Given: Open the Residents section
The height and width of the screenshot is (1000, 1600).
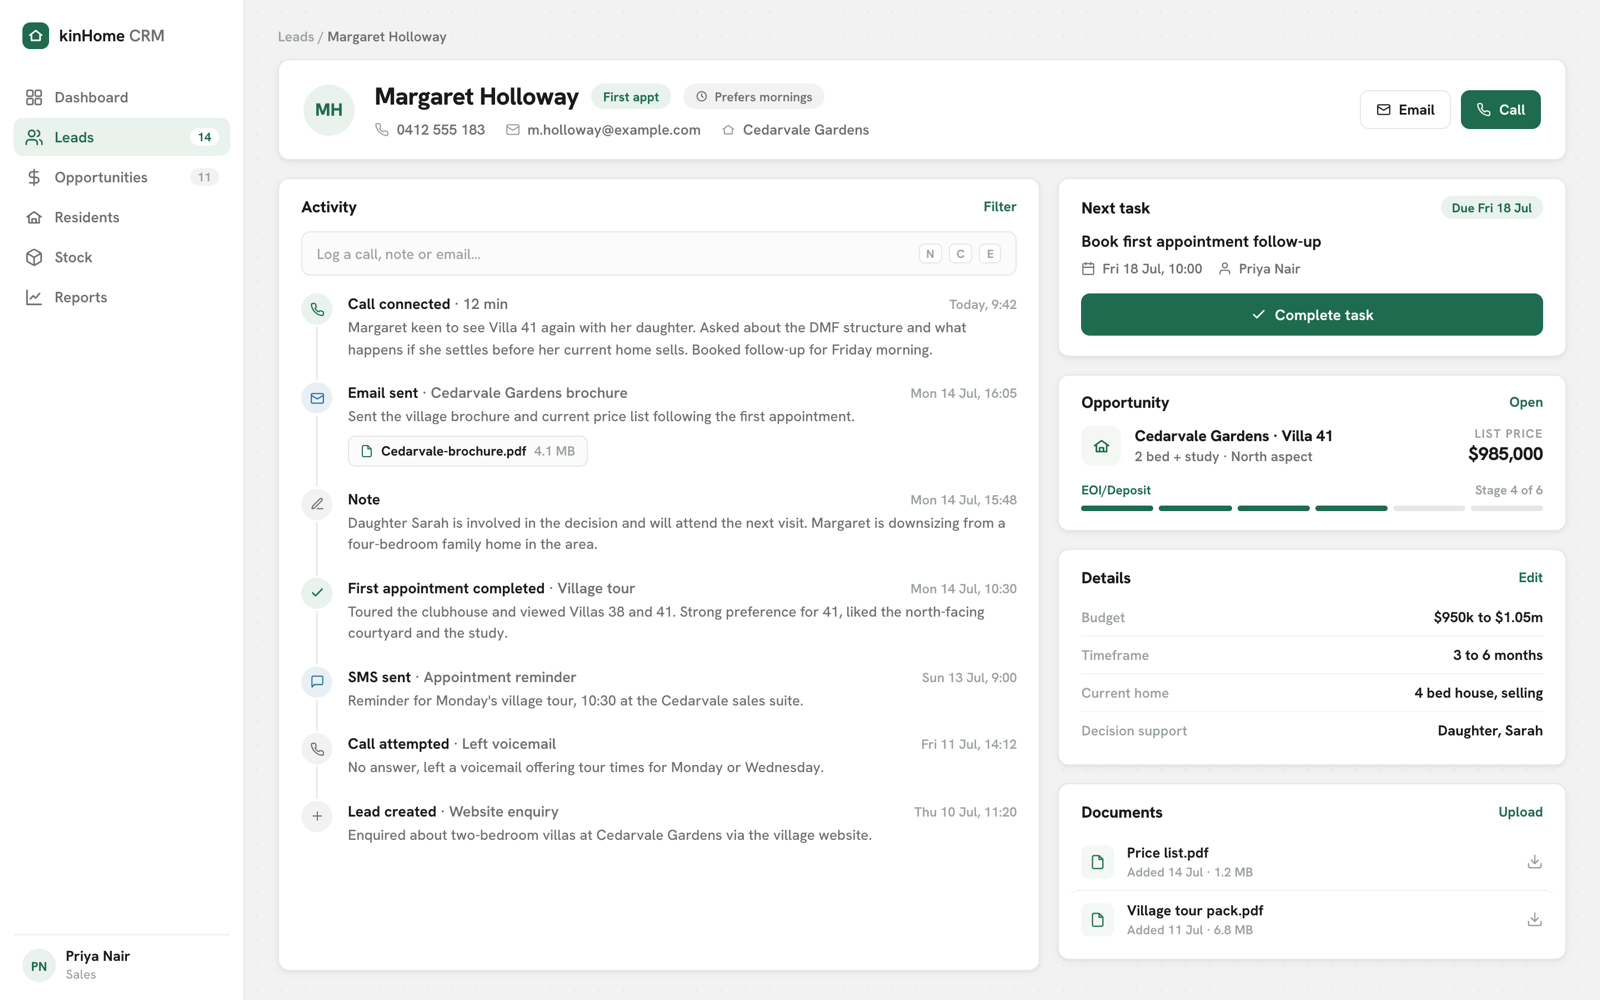Looking at the screenshot, I should click(122, 217).
